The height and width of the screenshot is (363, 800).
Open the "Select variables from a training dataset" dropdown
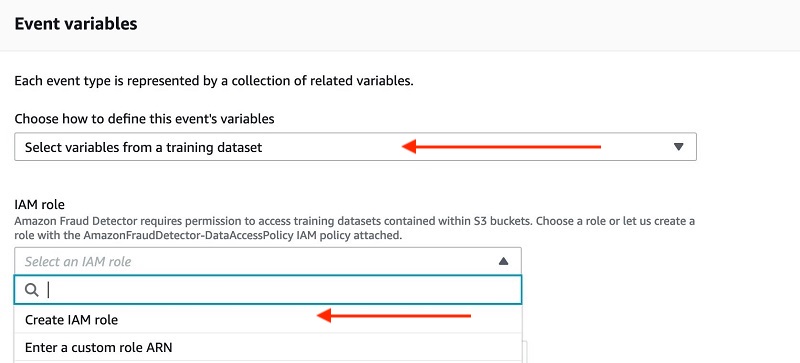[x=355, y=147]
